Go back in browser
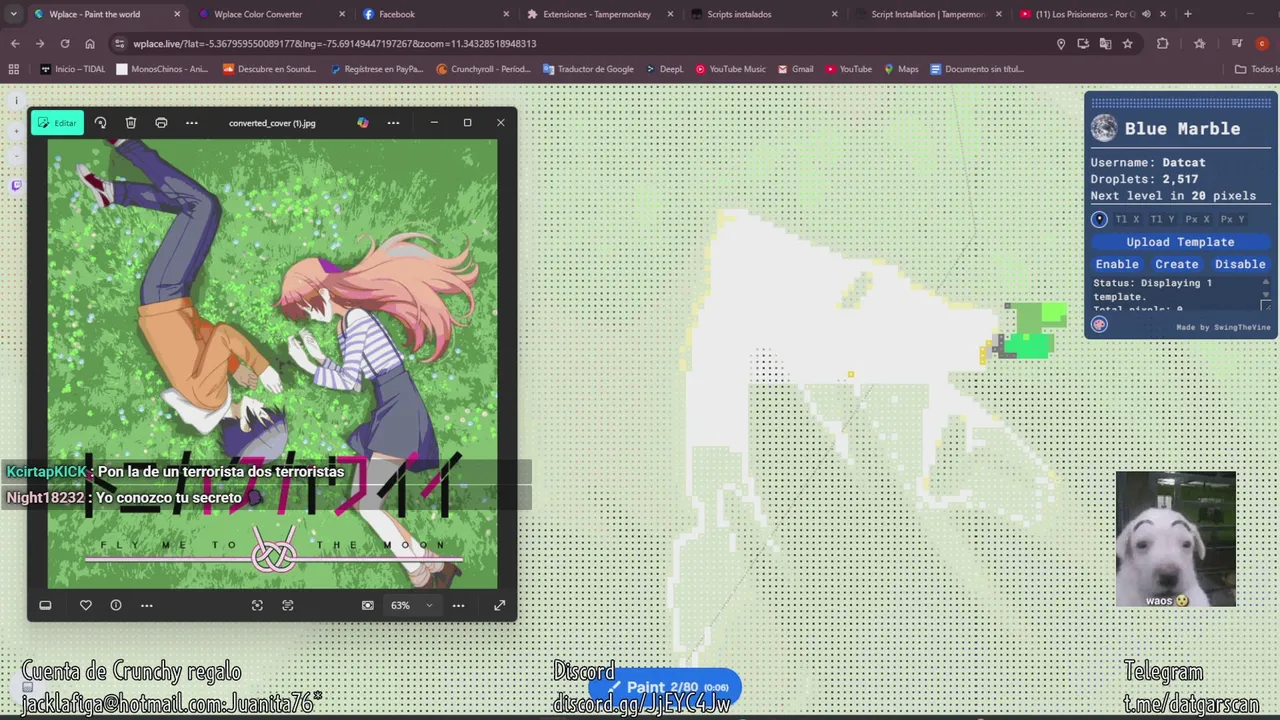Screen dimensions: 1280x720 click(15, 44)
